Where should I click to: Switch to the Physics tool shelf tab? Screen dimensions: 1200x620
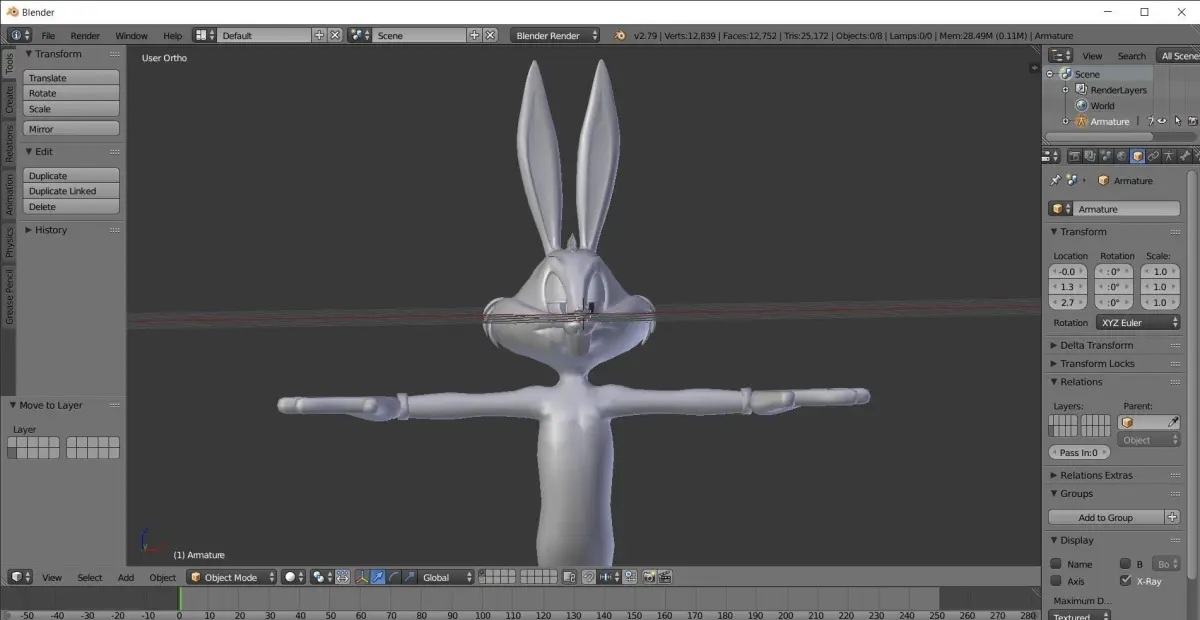9,242
